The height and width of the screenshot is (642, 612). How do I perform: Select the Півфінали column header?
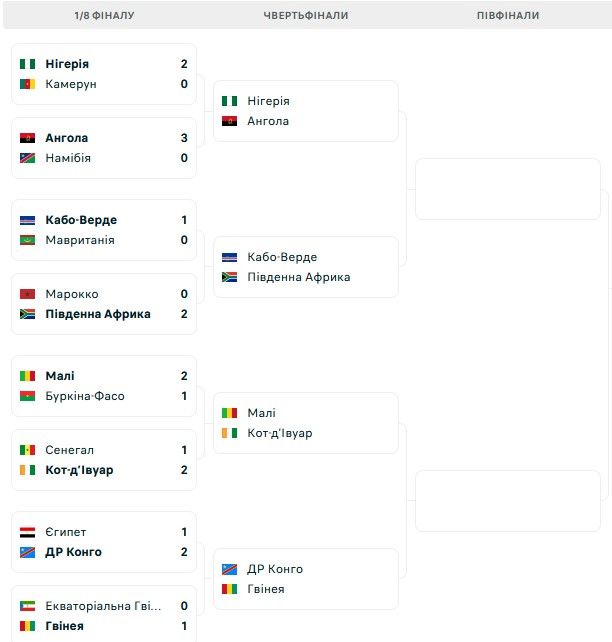coord(507,16)
